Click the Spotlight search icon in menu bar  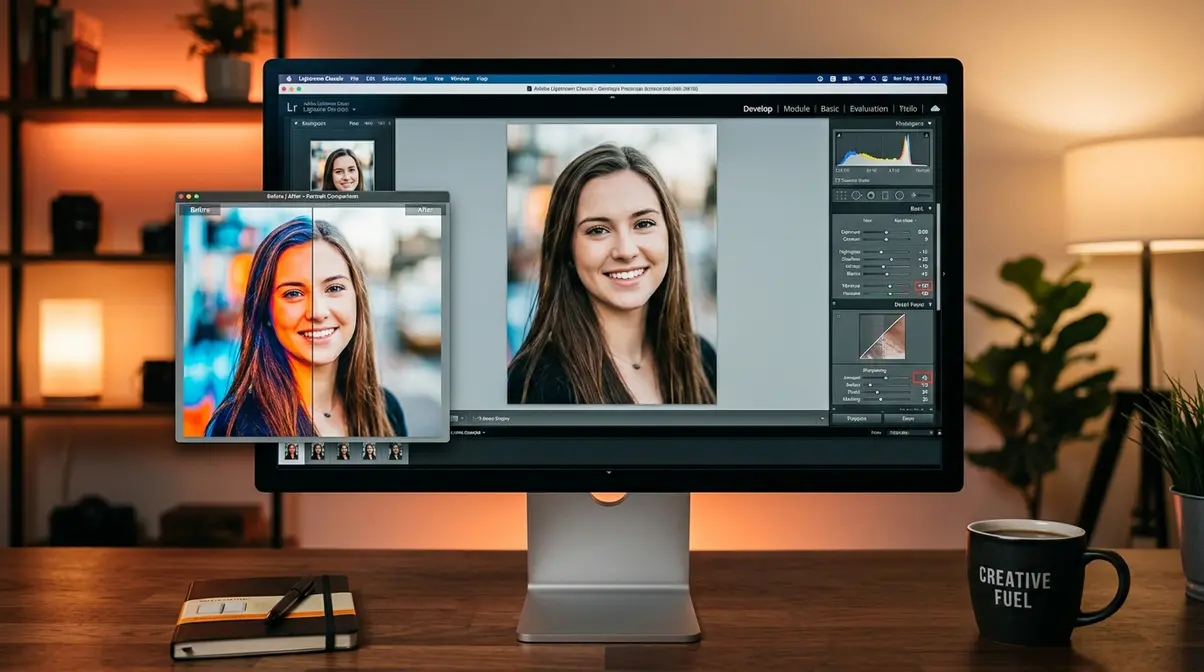click(874, 79)
